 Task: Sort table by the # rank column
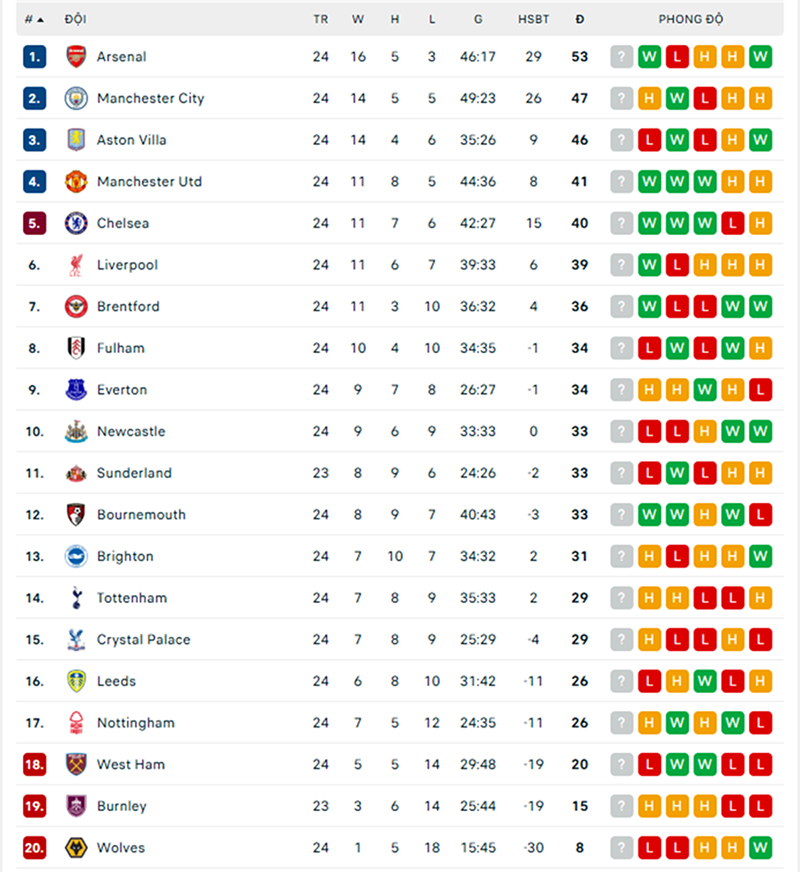33,19
